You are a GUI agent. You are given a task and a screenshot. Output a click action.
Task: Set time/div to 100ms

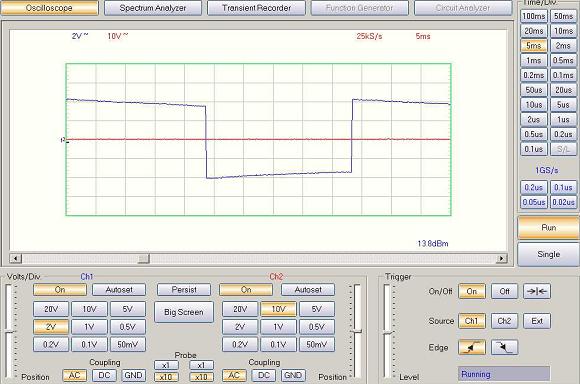pos(534,16)
